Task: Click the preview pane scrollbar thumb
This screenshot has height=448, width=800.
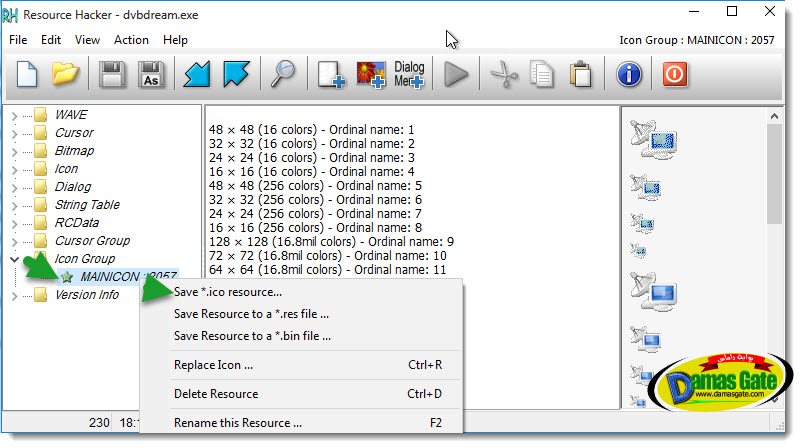Action: coord(774,174)
